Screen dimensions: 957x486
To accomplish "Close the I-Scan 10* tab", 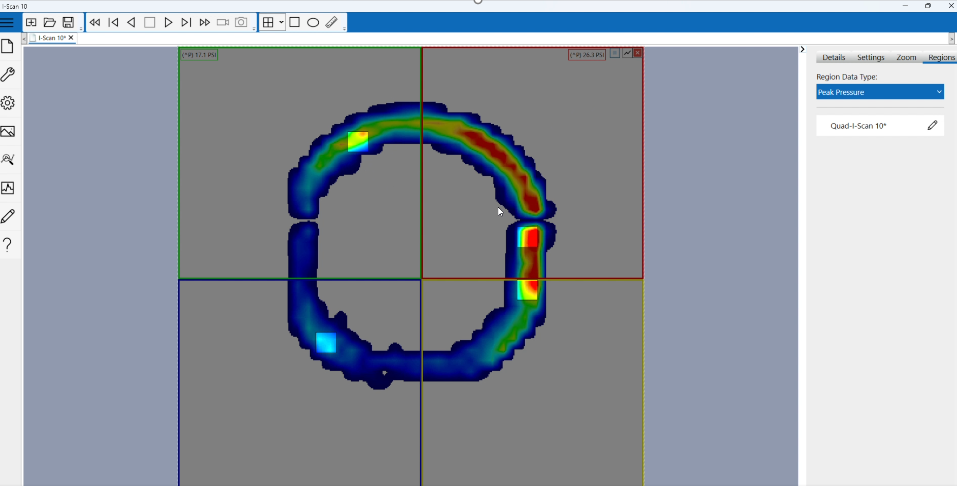I will coord(71,38).
